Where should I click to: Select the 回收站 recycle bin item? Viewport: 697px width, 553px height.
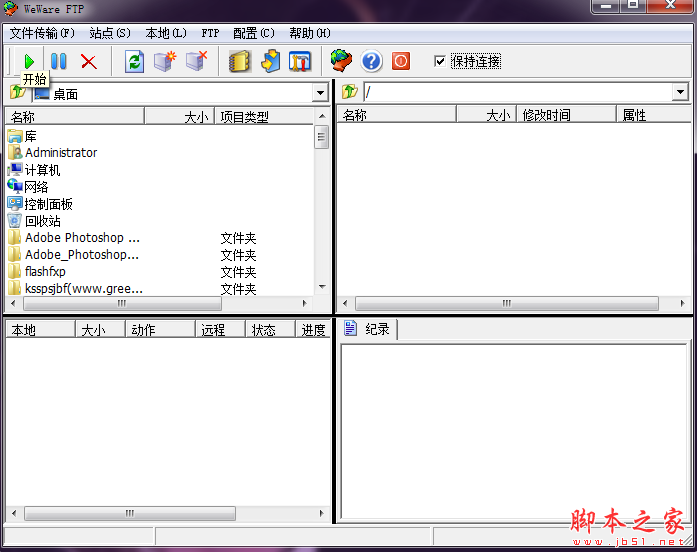click(x=34, y=221)
